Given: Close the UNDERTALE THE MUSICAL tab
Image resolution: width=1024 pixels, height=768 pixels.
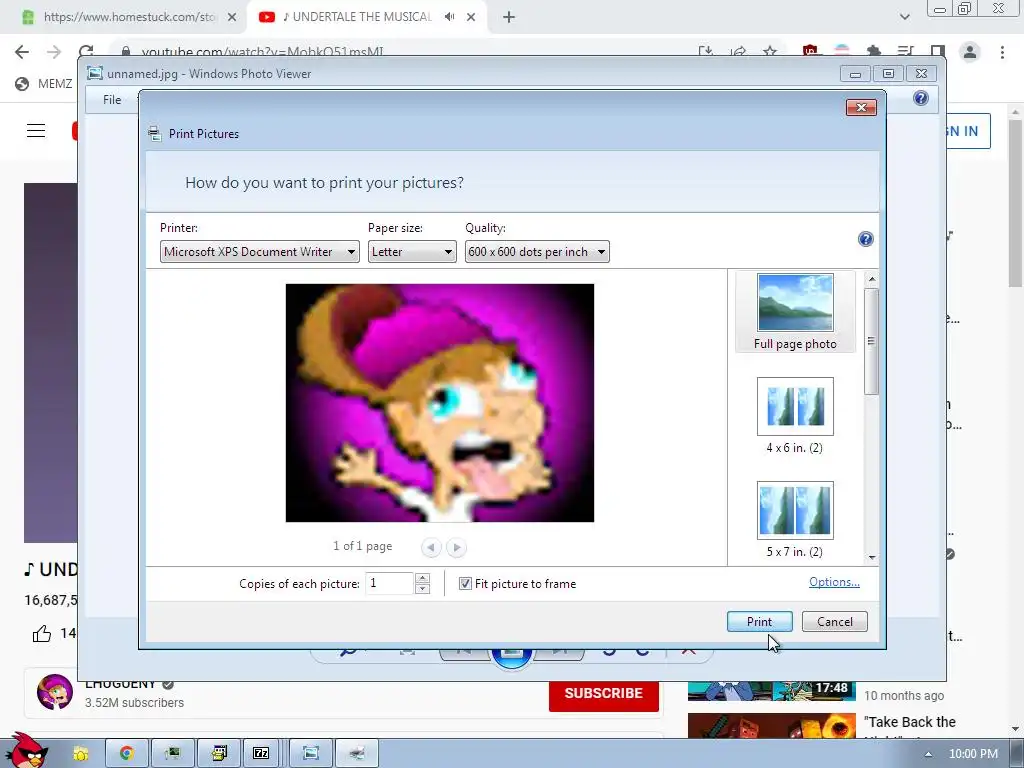Looking at the screenshot, I should pyautogui.click(x=471, y=18).
